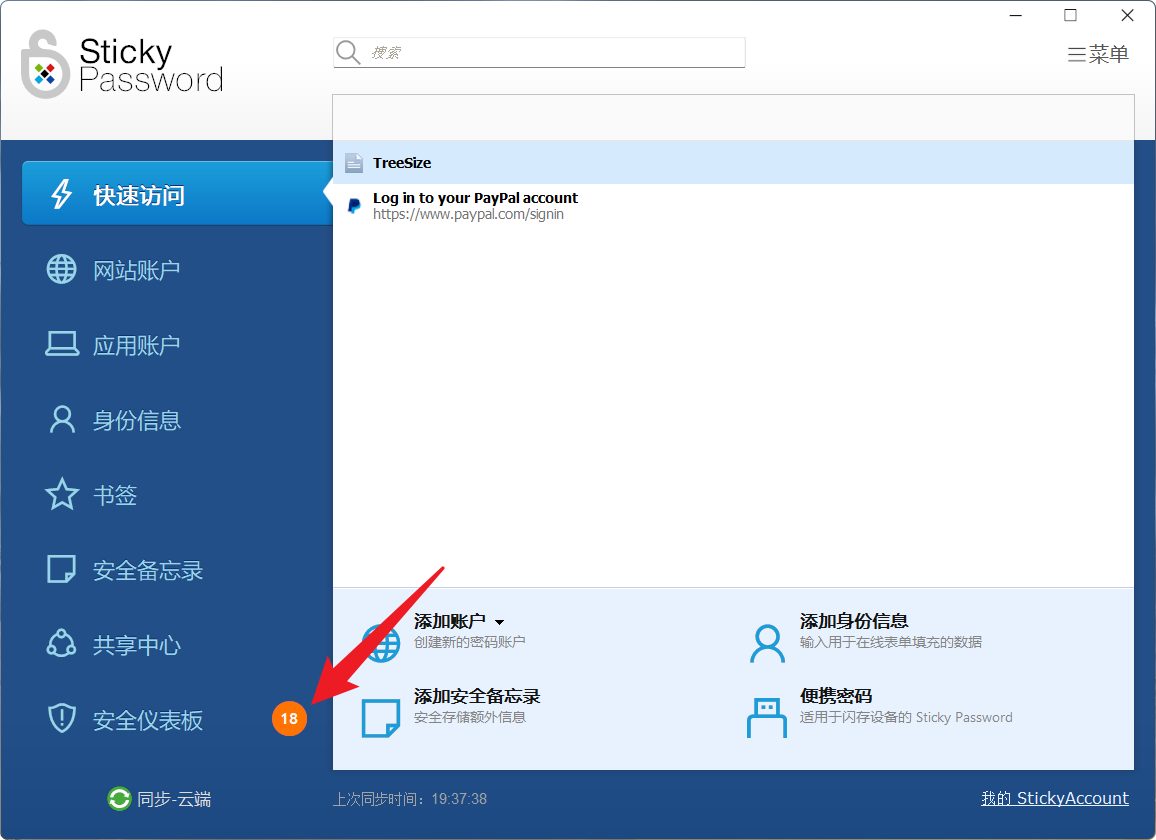
Task: Click the orange 18 notification badge
Action: tap(289, 718)
